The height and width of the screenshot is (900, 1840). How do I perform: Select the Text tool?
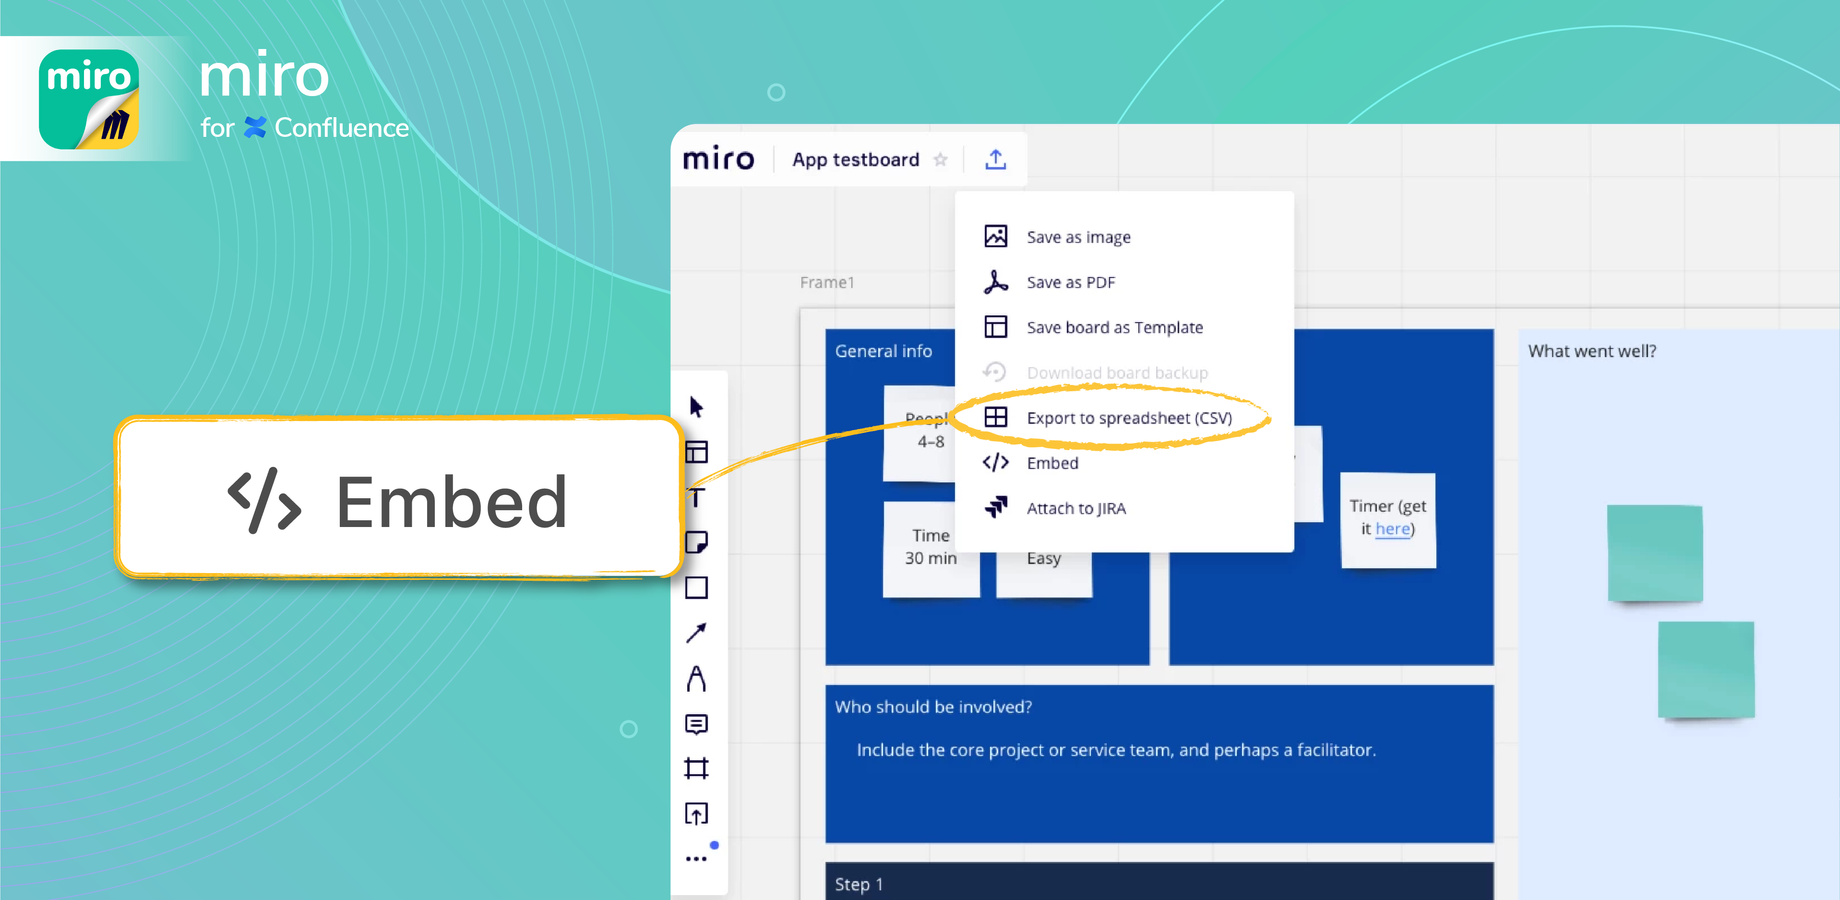pos(697,497)
